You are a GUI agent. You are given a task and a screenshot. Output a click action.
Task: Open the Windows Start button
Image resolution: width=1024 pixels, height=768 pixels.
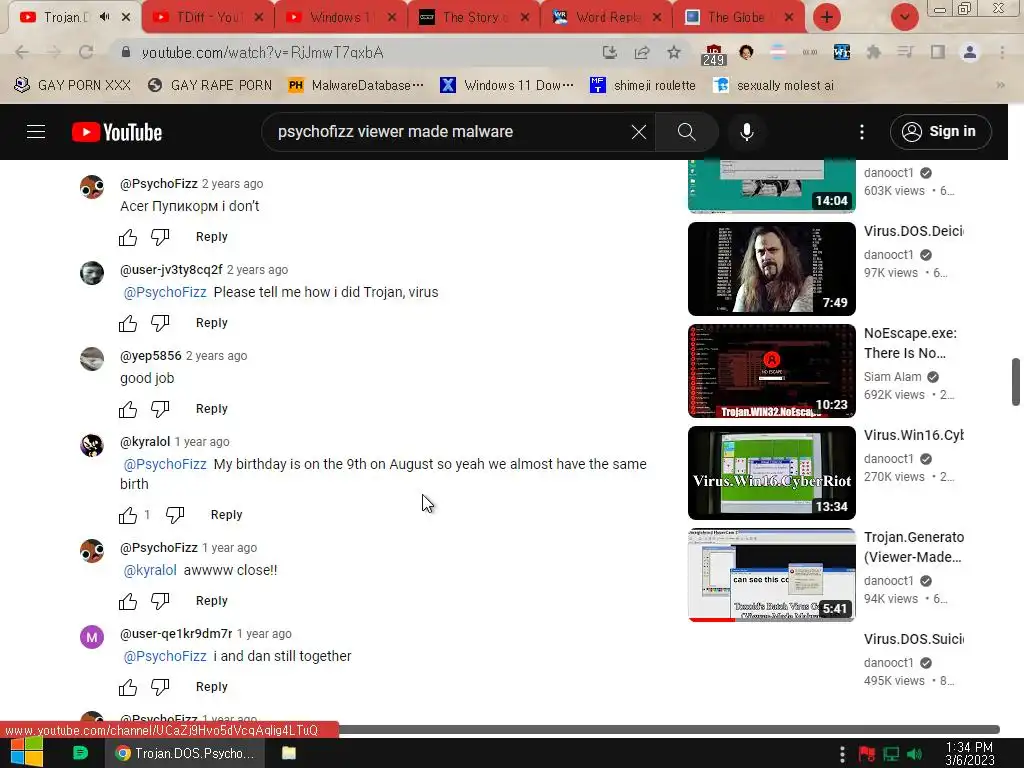[26, 752]
